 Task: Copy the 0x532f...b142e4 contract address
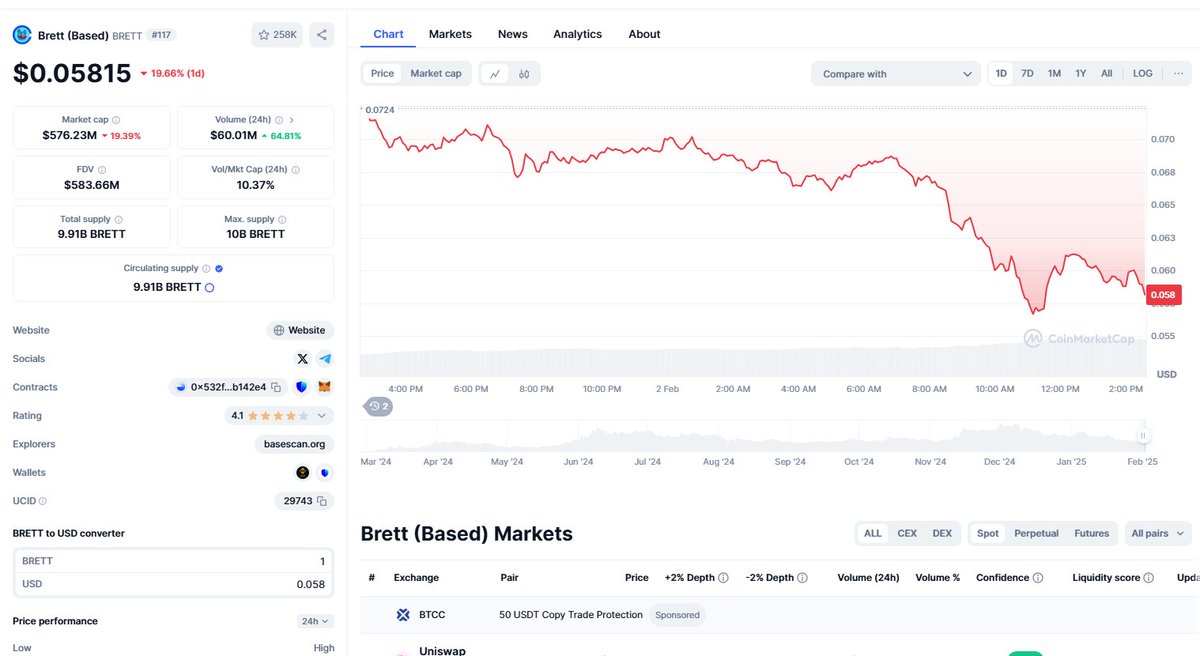point(275,387)
